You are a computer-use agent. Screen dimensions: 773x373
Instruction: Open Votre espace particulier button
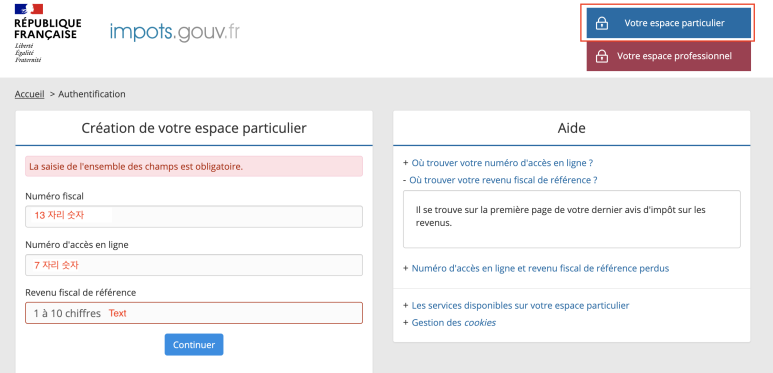[668, 23]
